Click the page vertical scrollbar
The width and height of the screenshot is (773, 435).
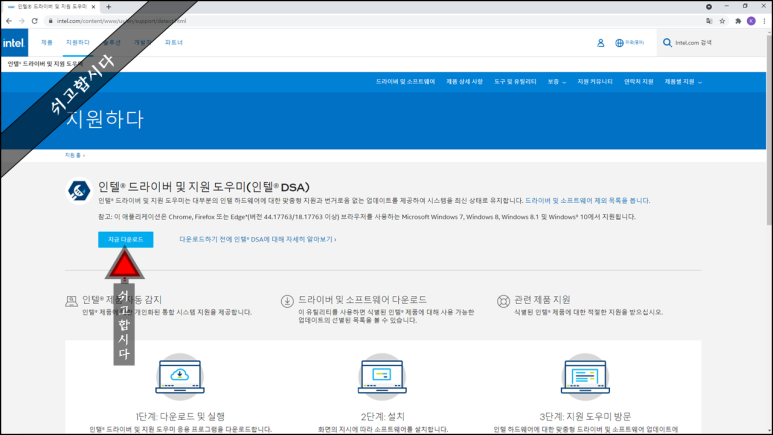tap(769, 129)
